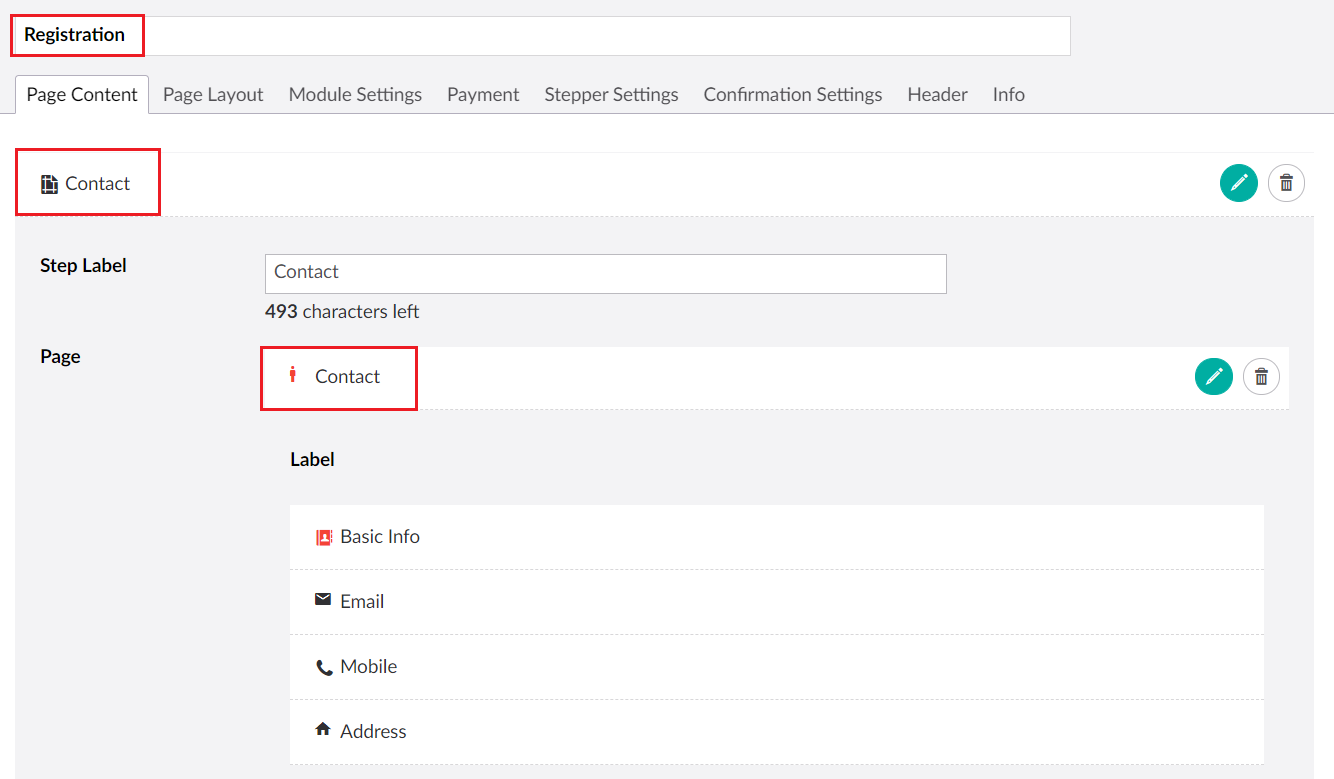Open the Stepper Settings tab
The image size is (1334, 779).
coord(611,95)
